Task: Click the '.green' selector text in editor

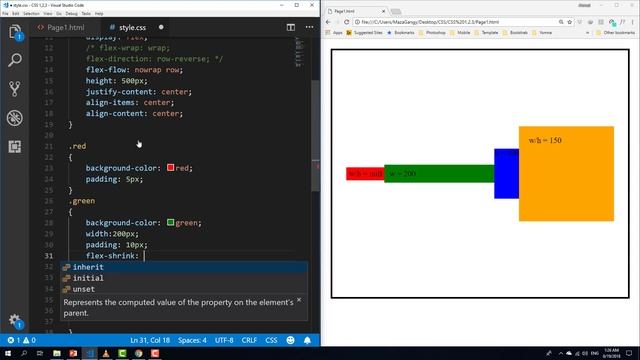Action: [82, 201]
